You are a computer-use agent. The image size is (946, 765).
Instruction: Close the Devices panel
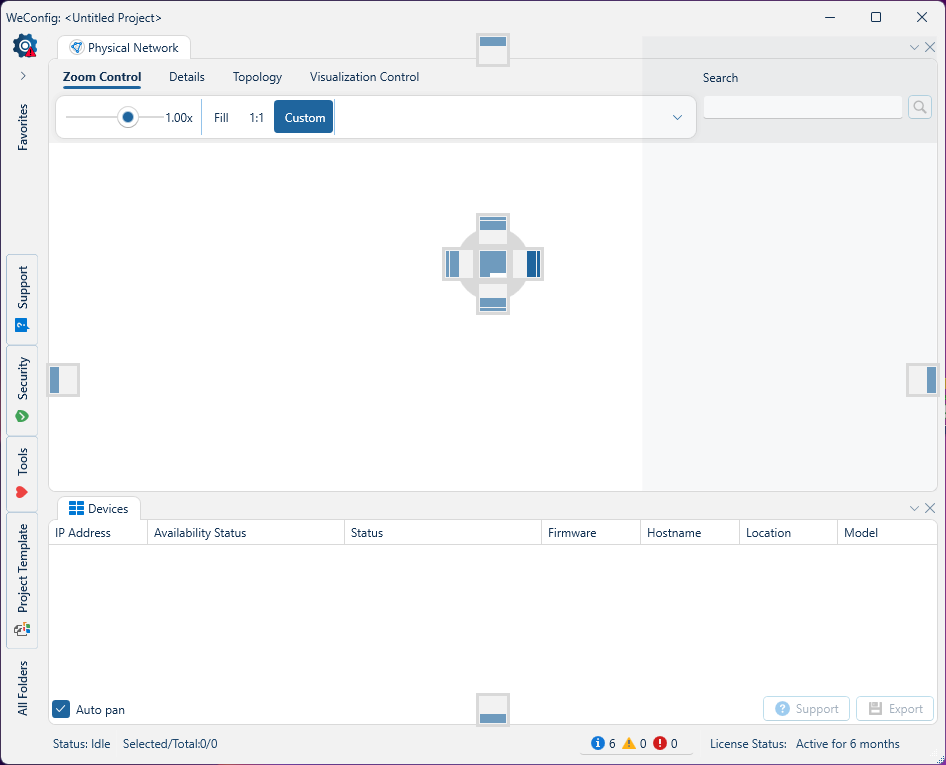(x=930, y=508)
